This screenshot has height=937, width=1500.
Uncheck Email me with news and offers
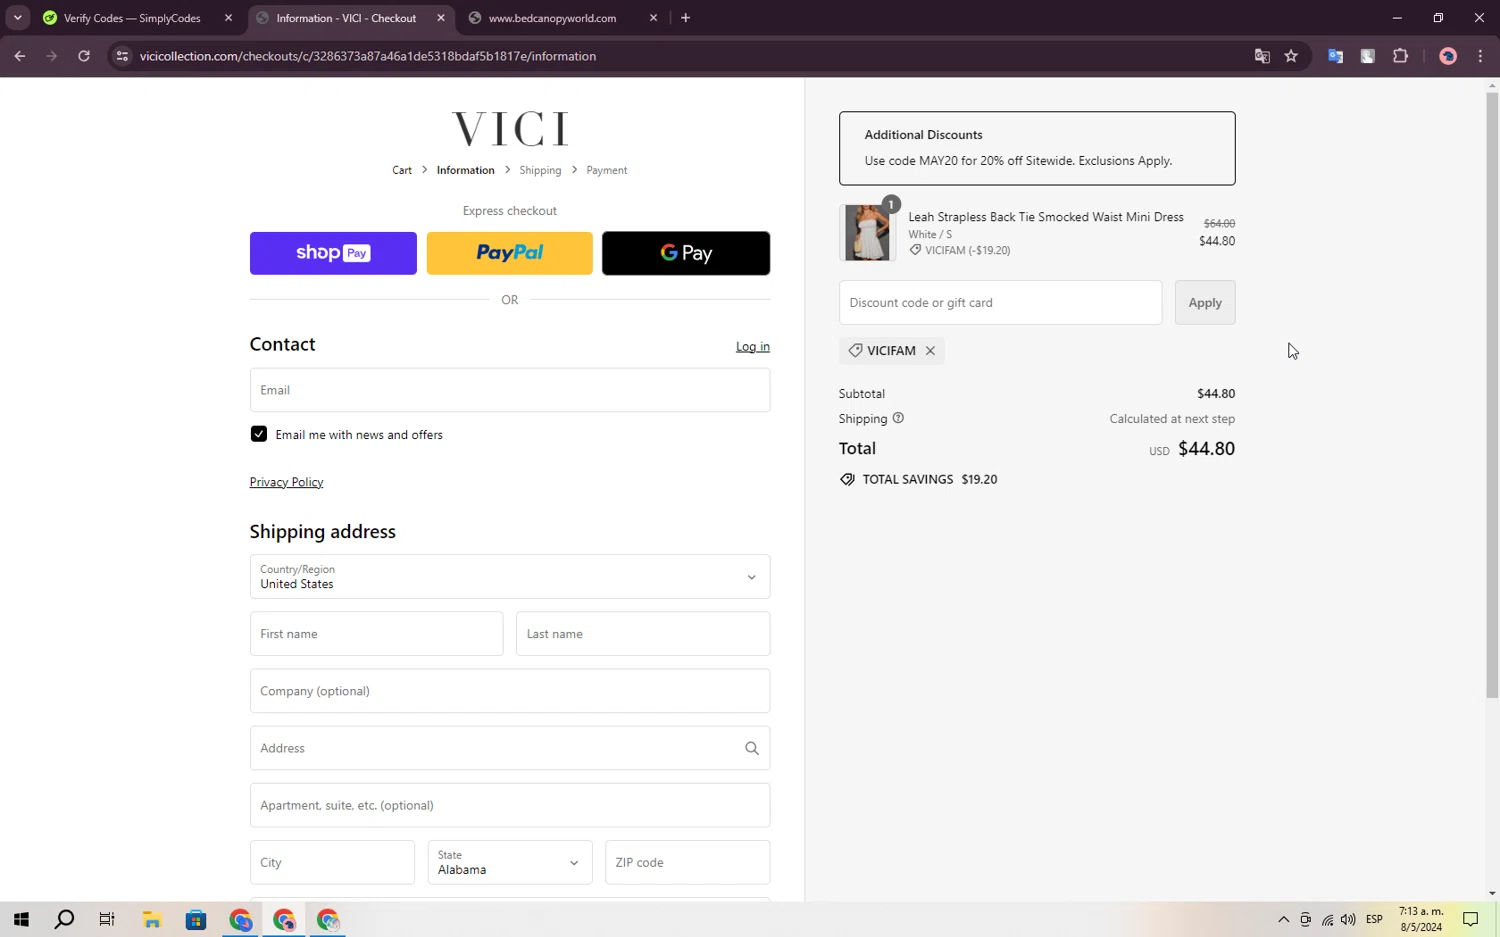click(x=259, y=434)
